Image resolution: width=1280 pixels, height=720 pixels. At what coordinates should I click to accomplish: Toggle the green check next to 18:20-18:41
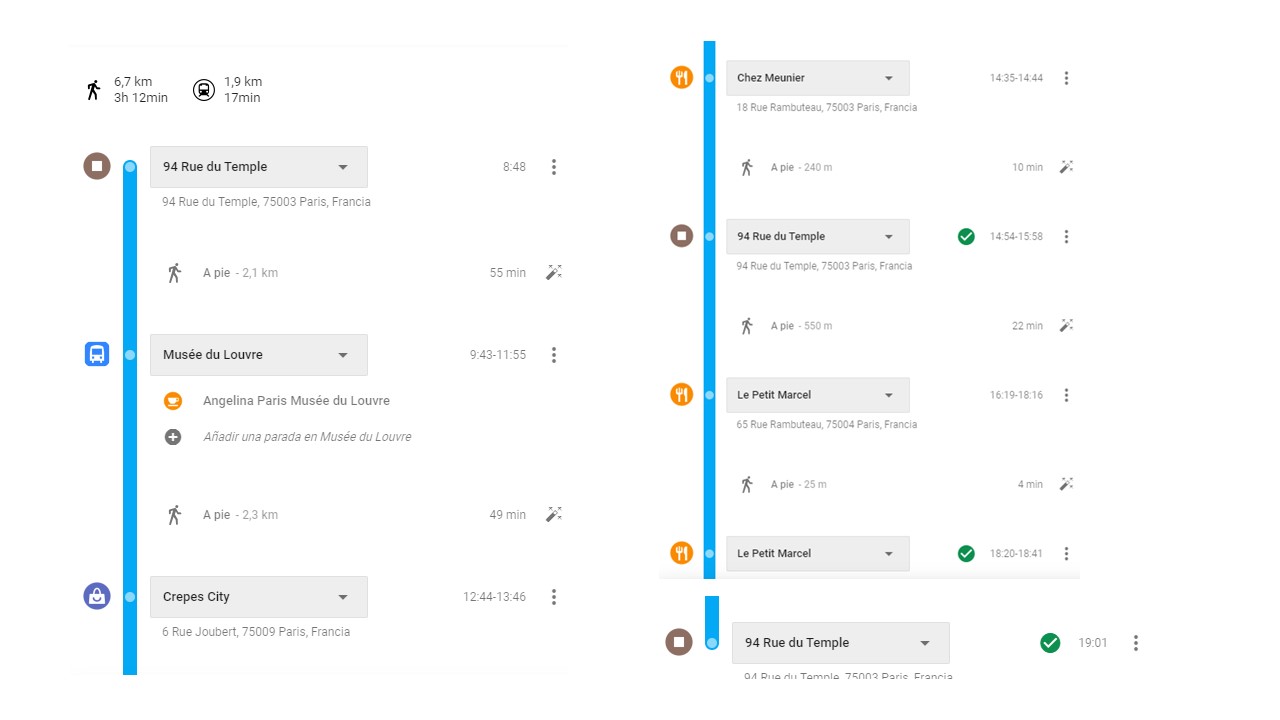[x=966, y=553]
